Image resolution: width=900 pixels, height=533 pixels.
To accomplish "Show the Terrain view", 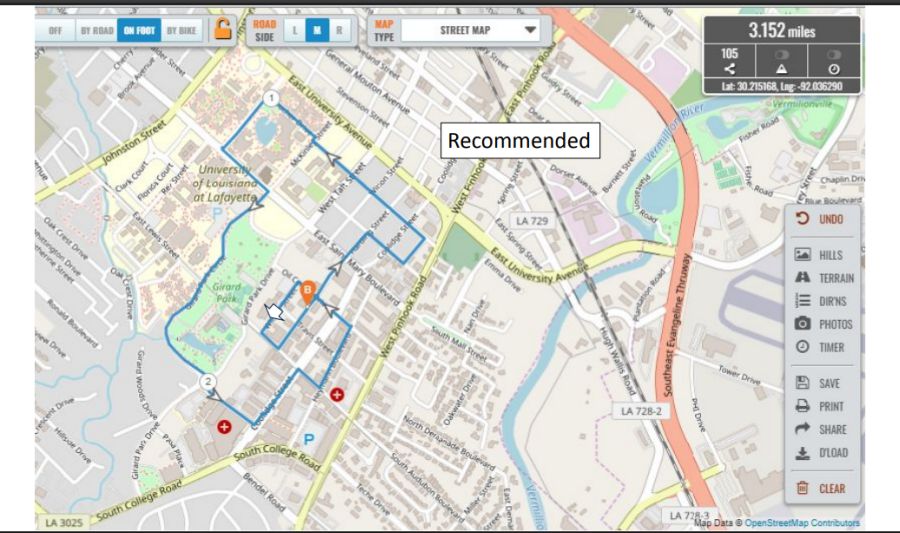I will 824,278.
